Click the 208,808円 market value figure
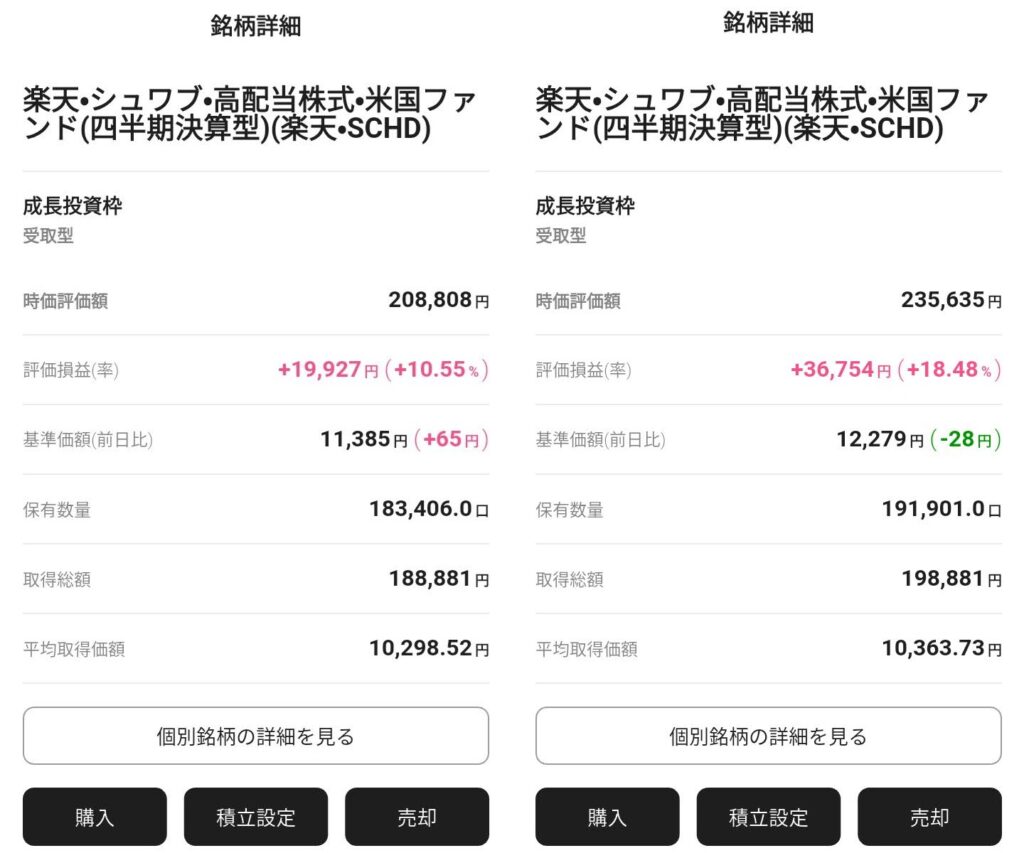 [x=438, y=300]
